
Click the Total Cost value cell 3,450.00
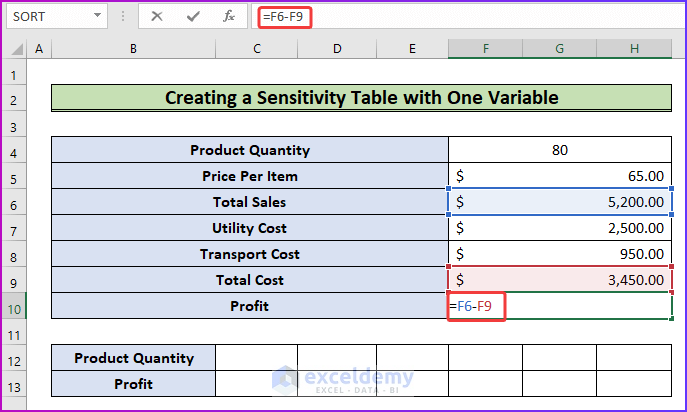pyautogui.click(x=560, y=280)
